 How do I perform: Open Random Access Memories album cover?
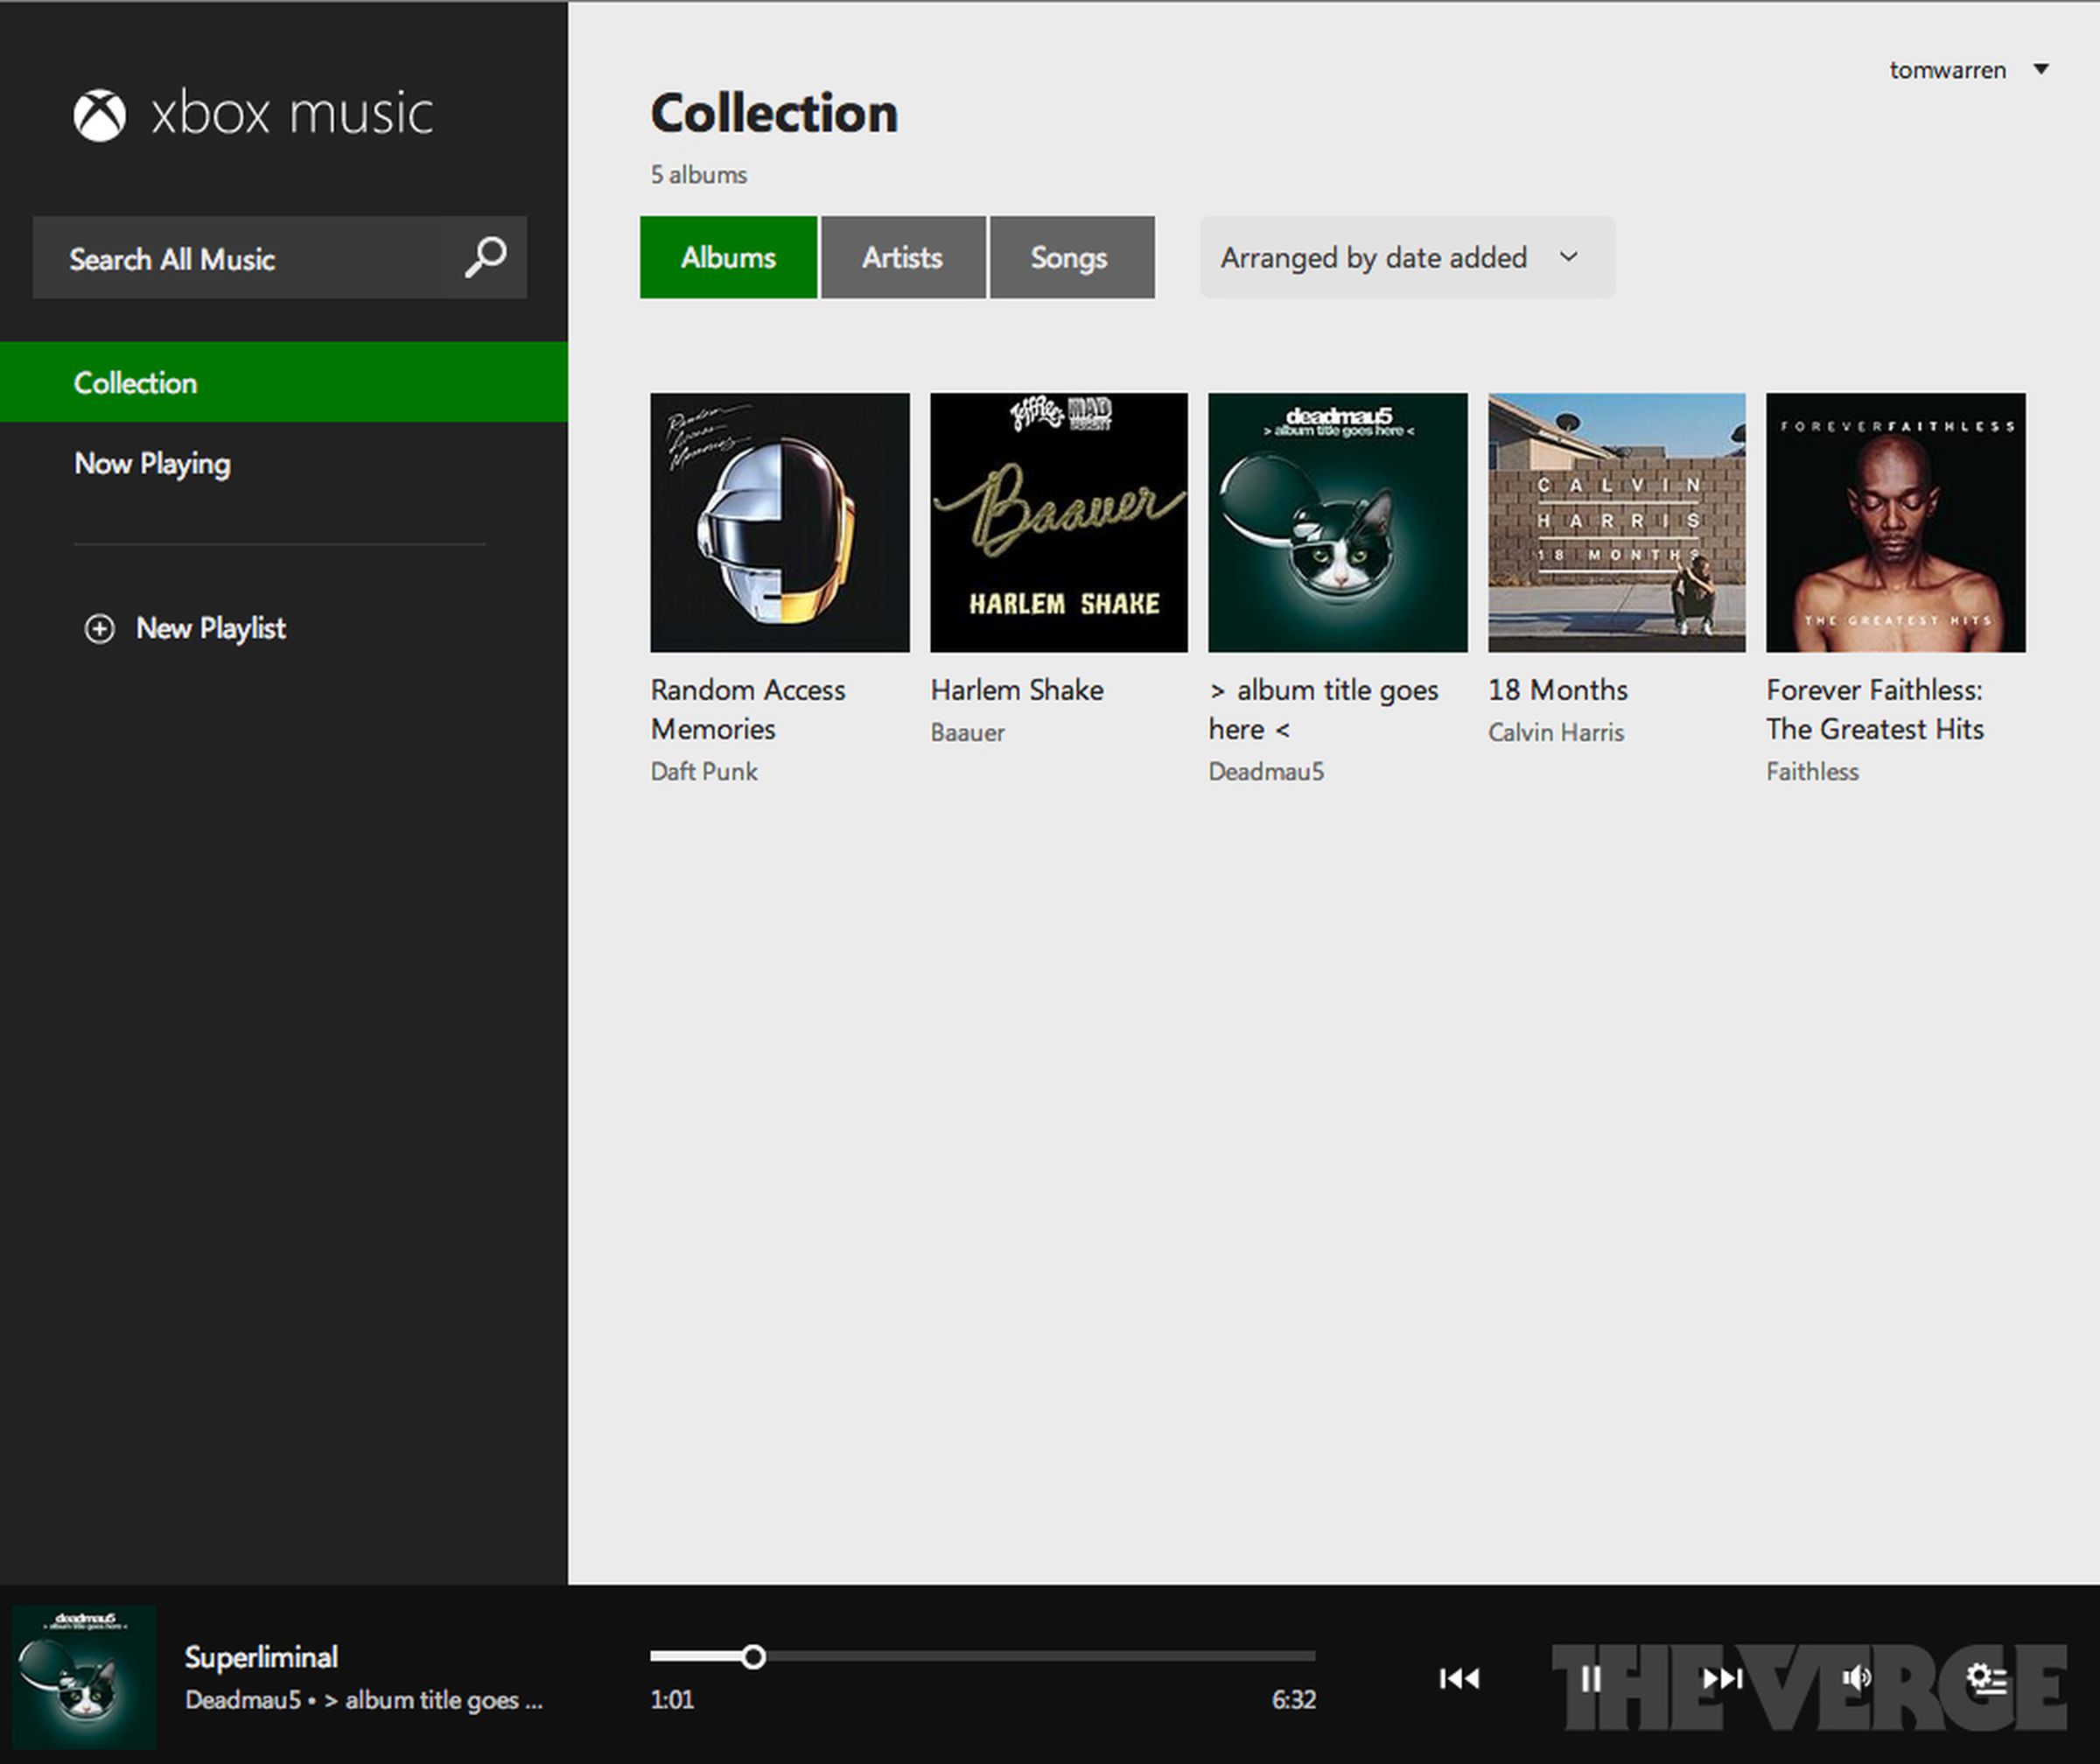(780, 522)
